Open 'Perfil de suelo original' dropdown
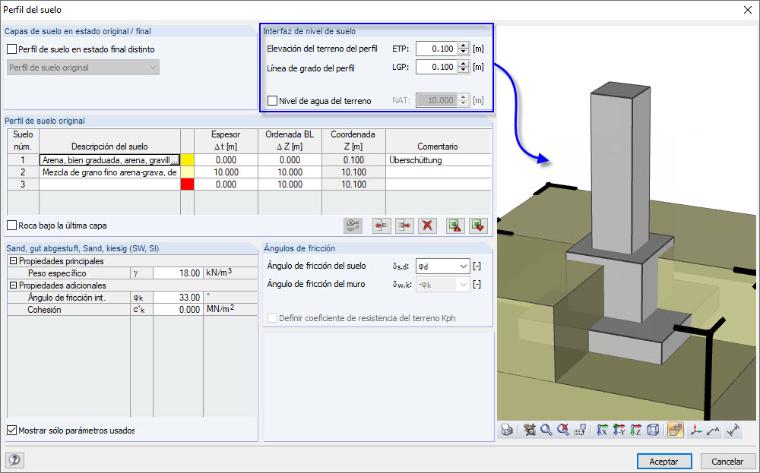Screen dimensions: 760x473 pyautogui.click(x=83, y=67)
